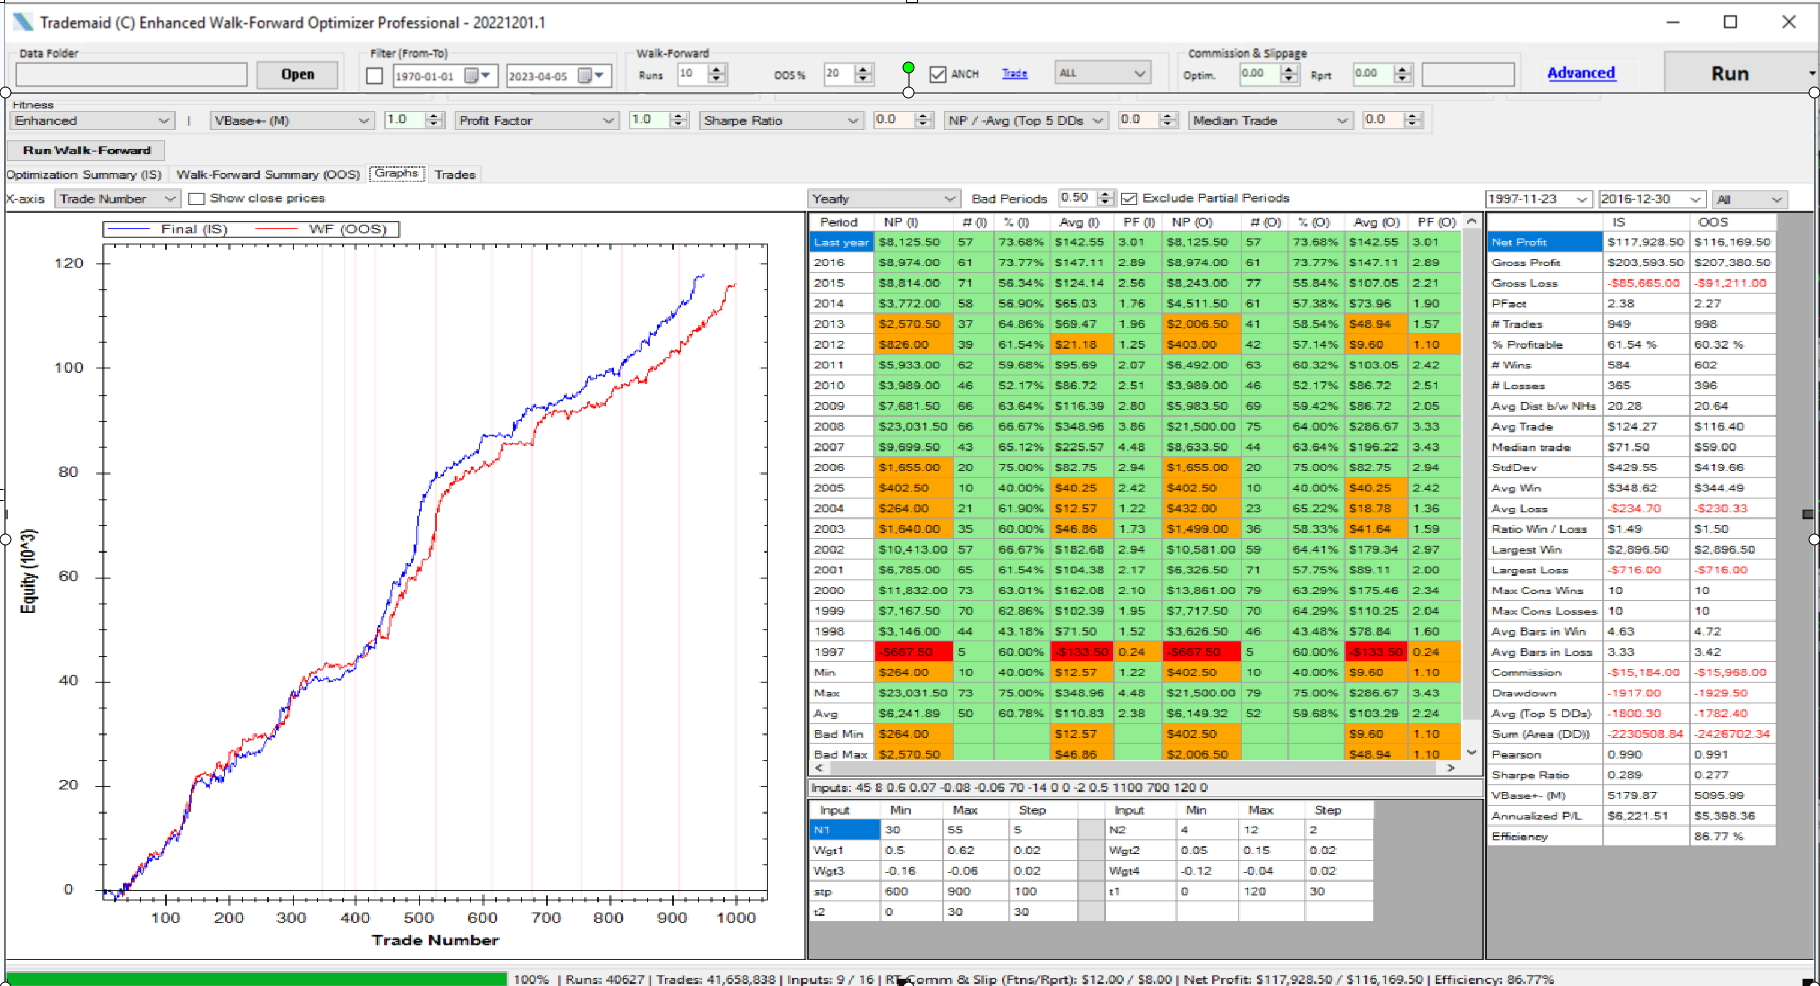Enable Show close prices checkbox
The height and width of the screenshot is (986, 1820).
[197, 199]
